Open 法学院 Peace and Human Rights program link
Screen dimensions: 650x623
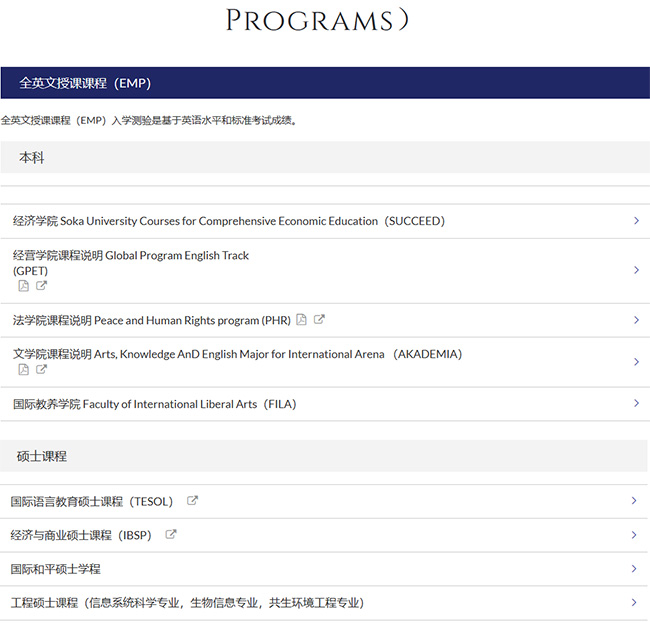[152, 320]
